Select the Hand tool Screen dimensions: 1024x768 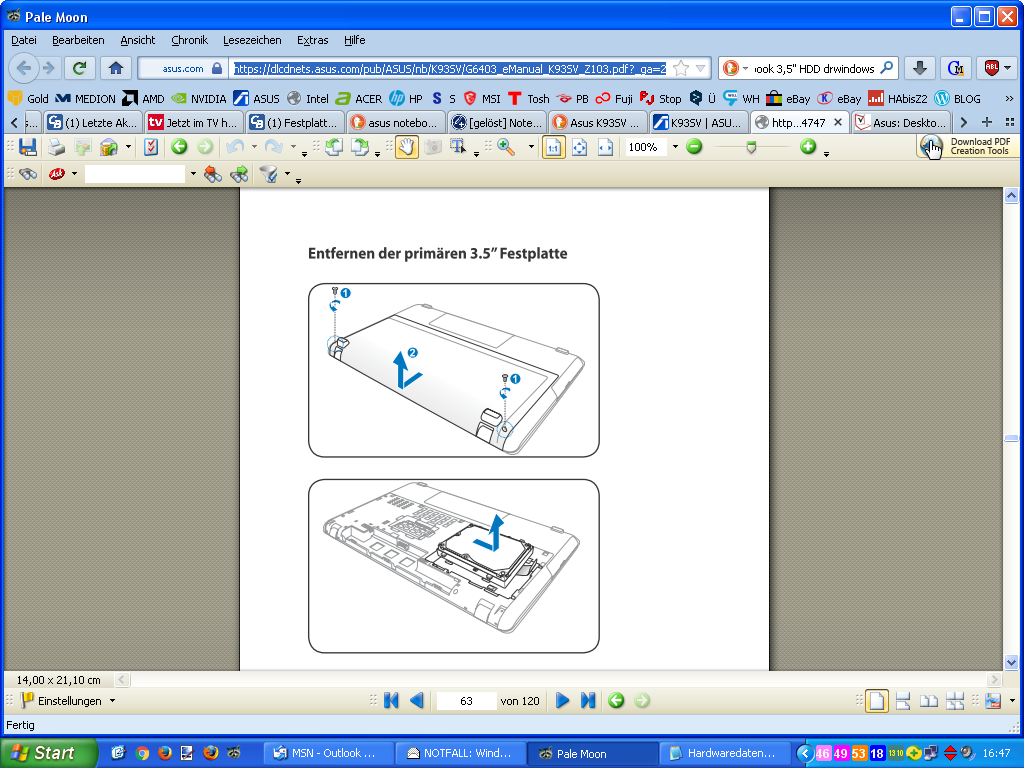point(406,147)
